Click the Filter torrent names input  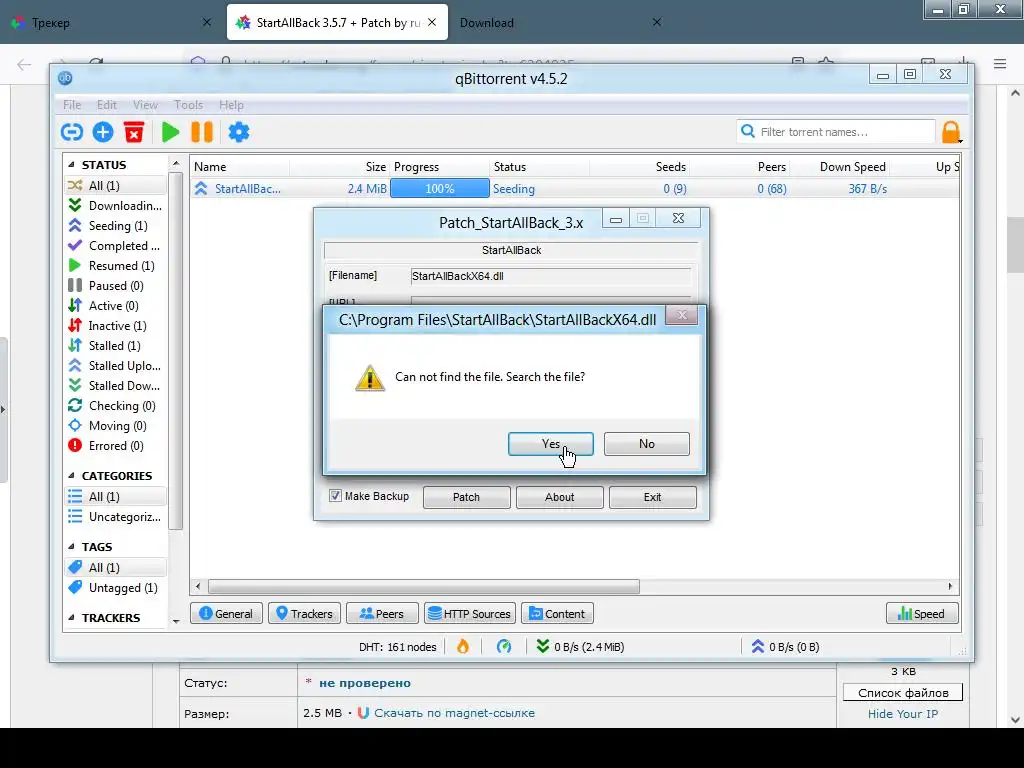(x=837, y=132)
